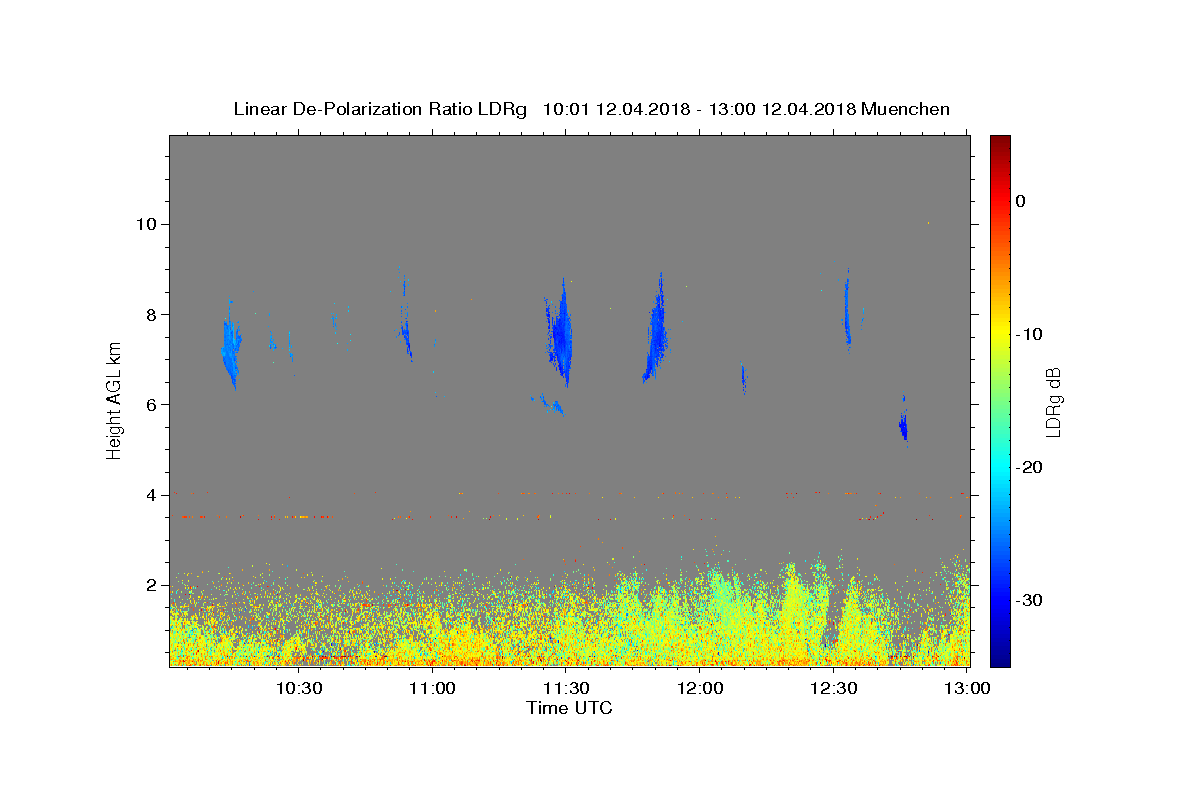Click the height tick label 2
The image size is (1200, 800).
pos(152,585)
